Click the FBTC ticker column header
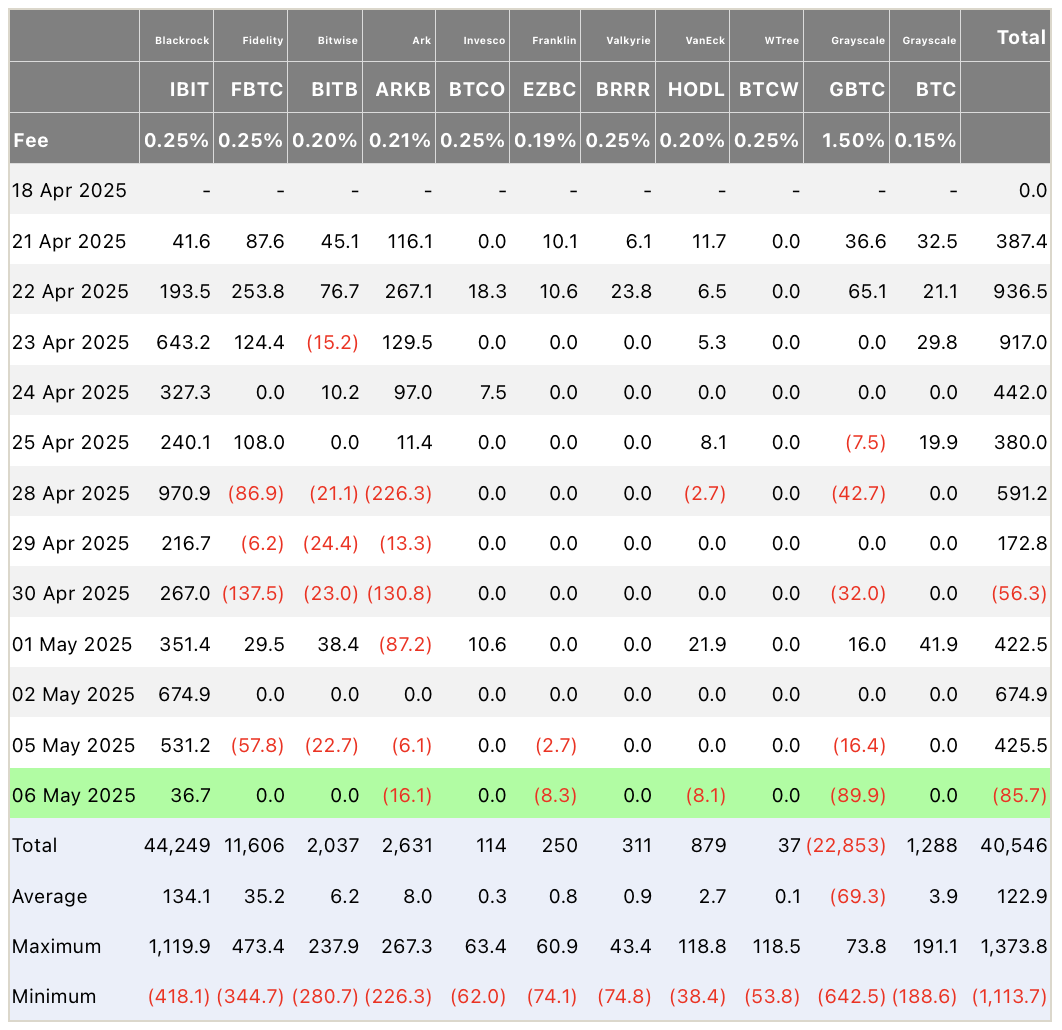Image resolution: width=1062 pixels, height=1030 pixels. point(258,89)
